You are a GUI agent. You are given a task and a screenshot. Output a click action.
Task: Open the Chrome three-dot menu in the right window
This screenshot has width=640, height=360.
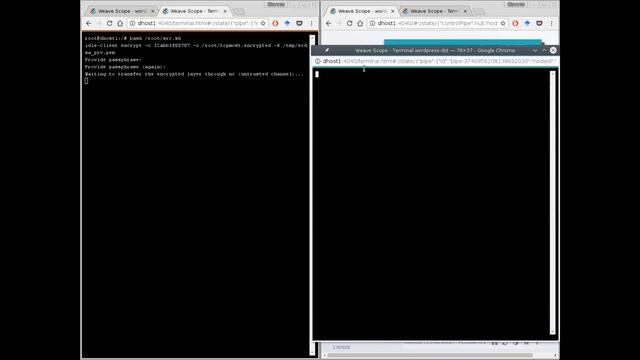coord(551,24)
